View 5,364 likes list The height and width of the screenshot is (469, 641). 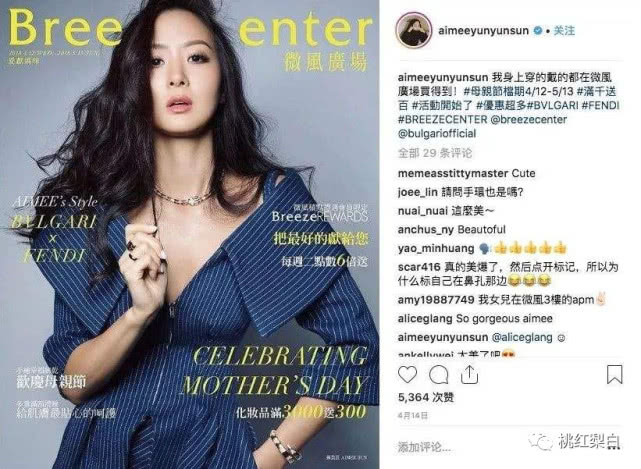point(426,397)
